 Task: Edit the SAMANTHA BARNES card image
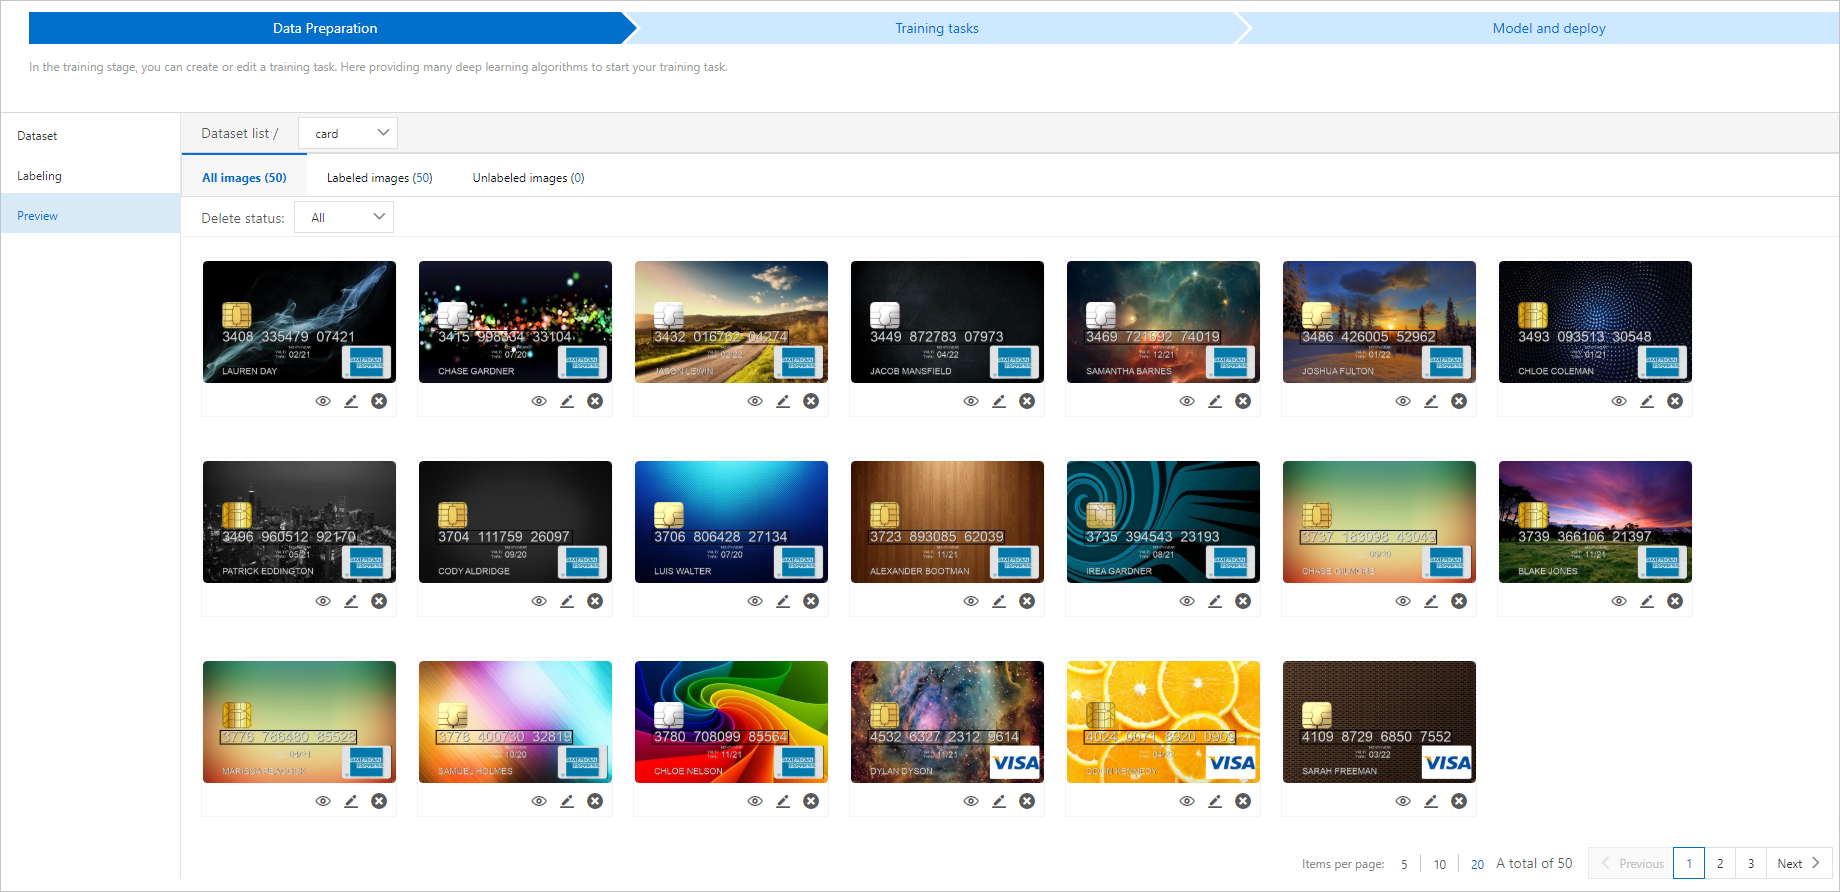pyautogui.click(x=1215, y=401)
